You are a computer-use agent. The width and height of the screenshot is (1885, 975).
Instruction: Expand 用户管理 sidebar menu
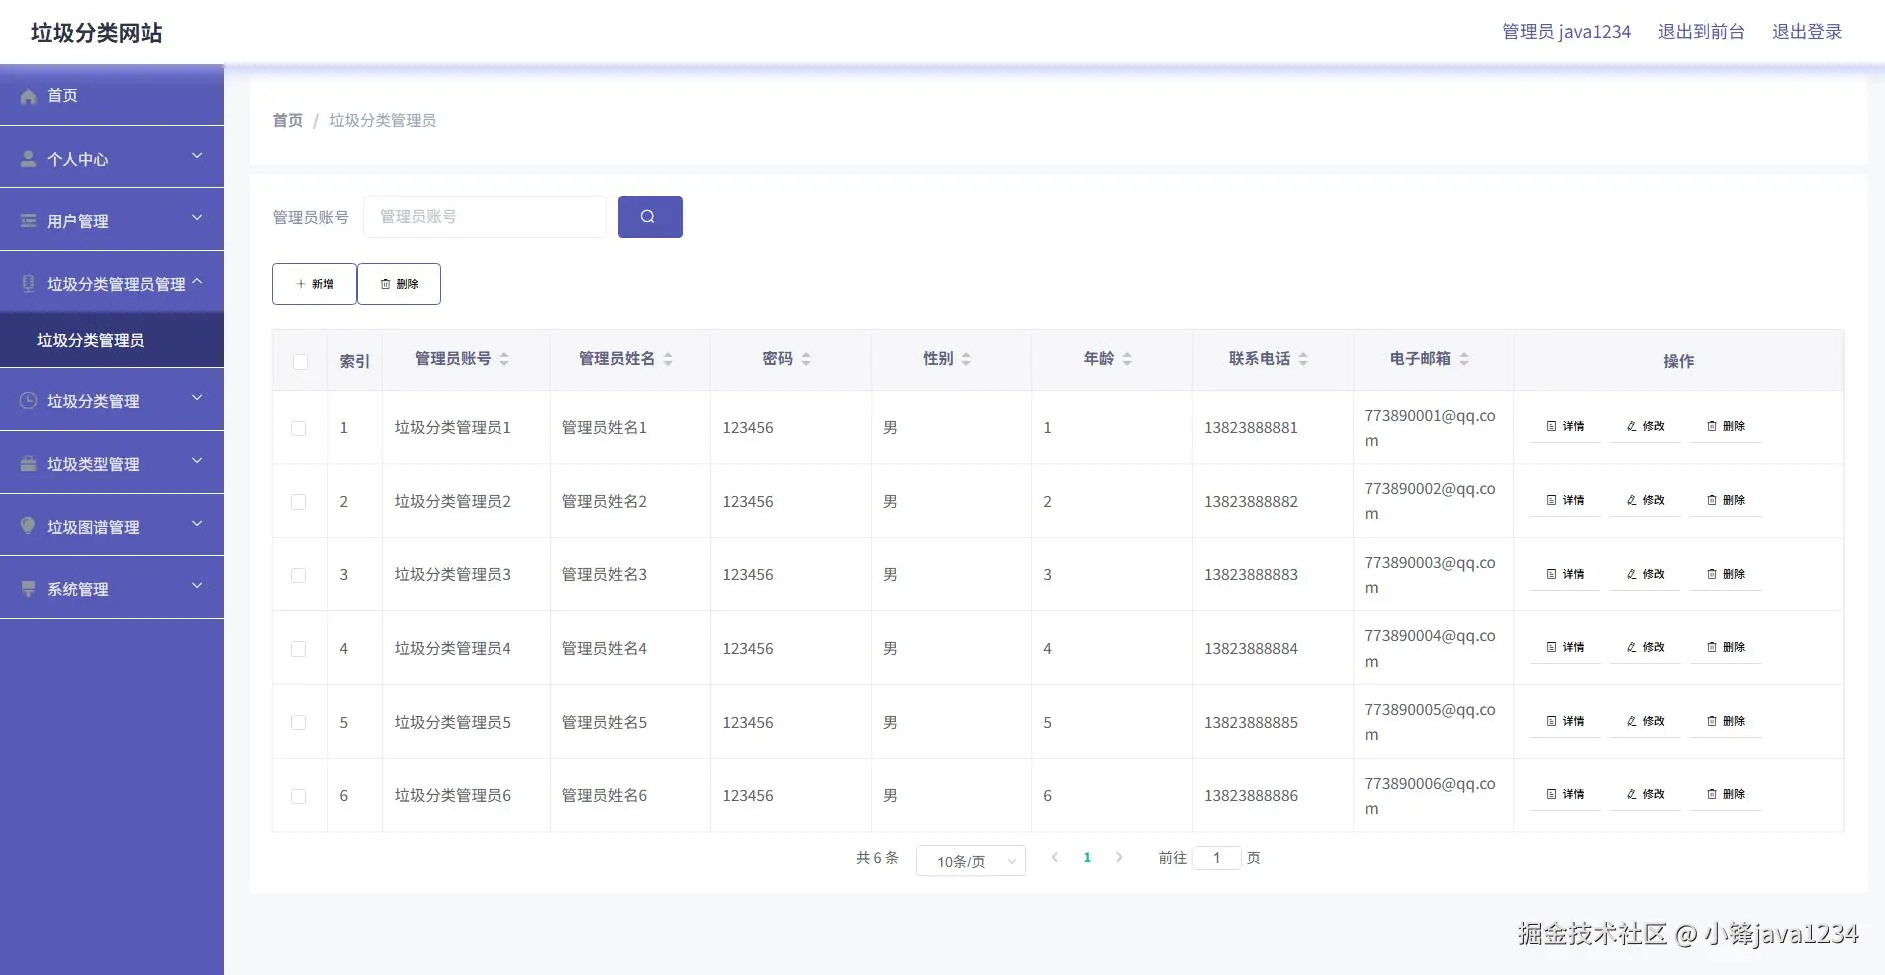coord(112,220)
